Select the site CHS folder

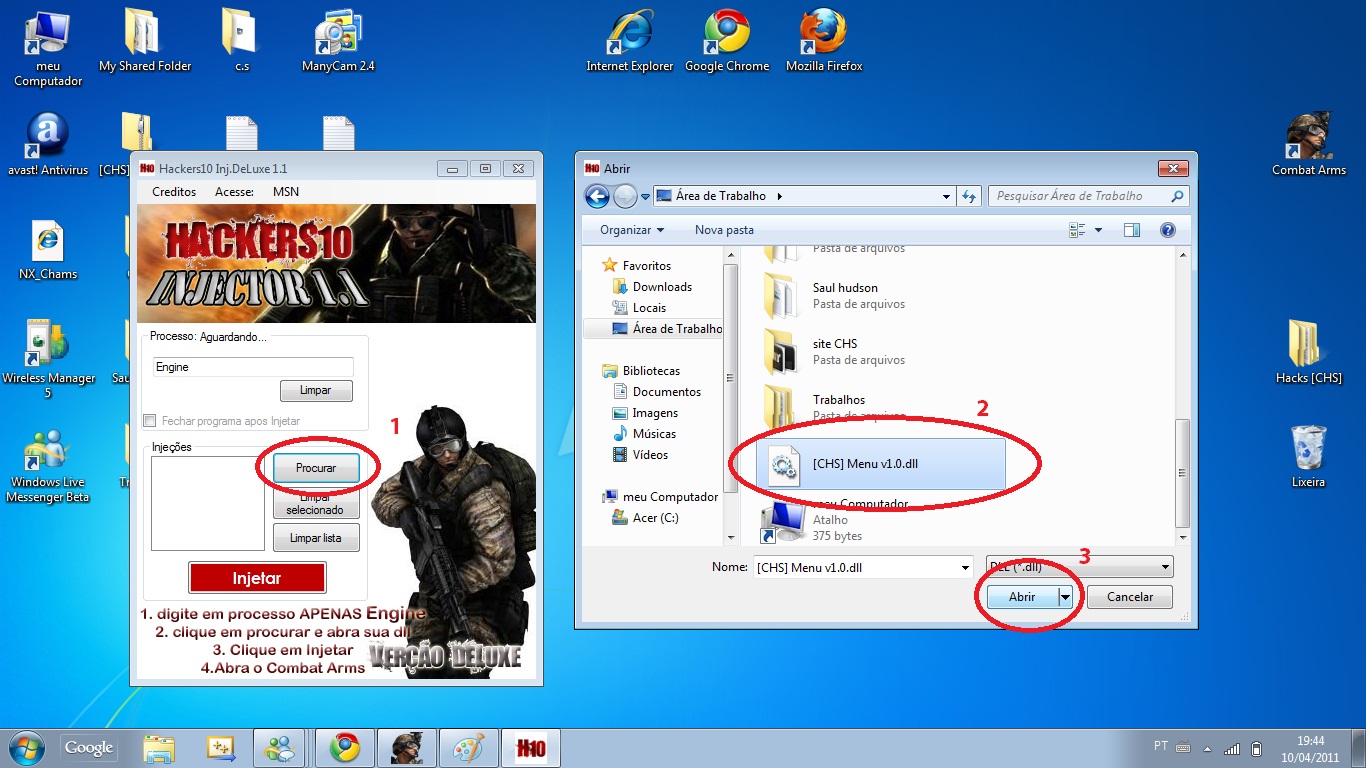[x=883, y=351]
